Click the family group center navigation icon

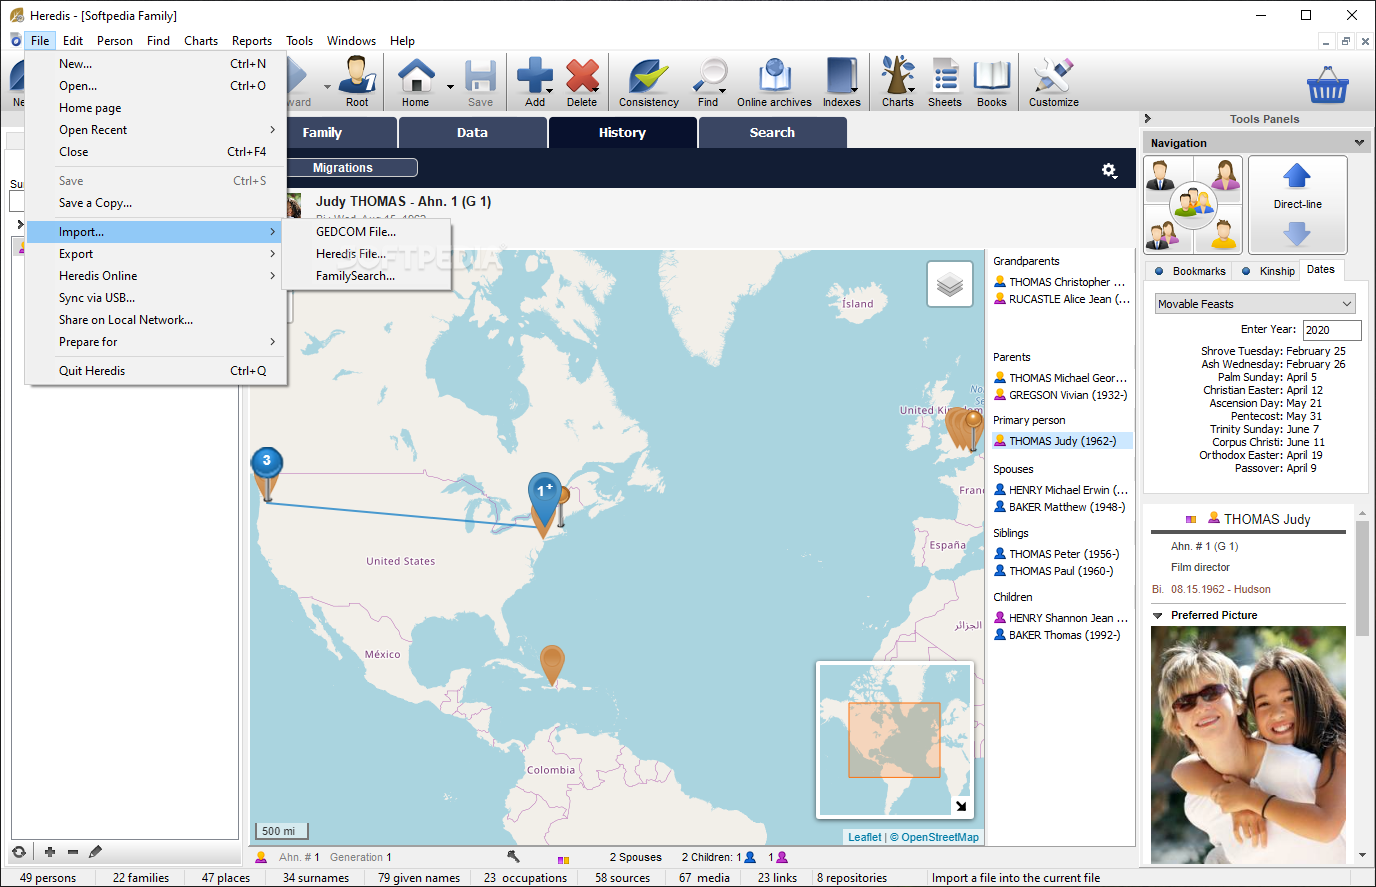click(x=1193, y=204)
